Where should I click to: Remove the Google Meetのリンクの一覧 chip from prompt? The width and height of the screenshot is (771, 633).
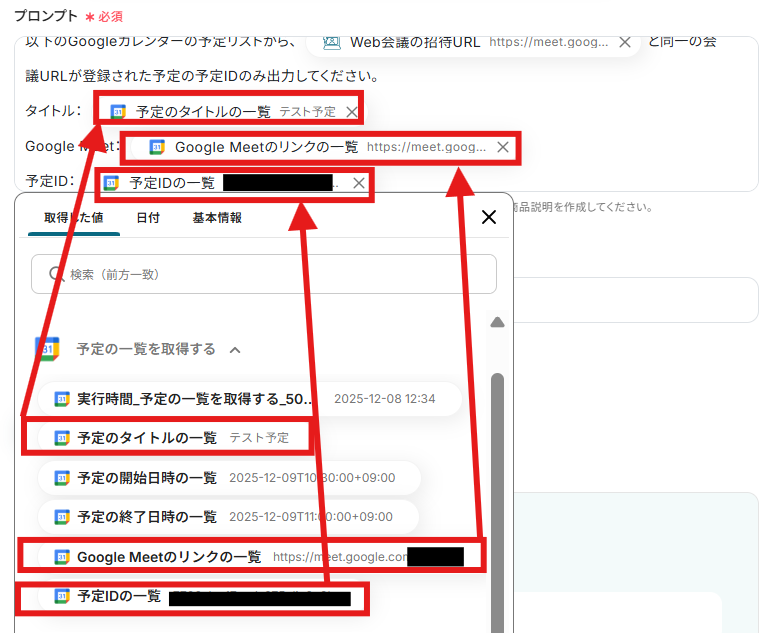click(503, 147)
